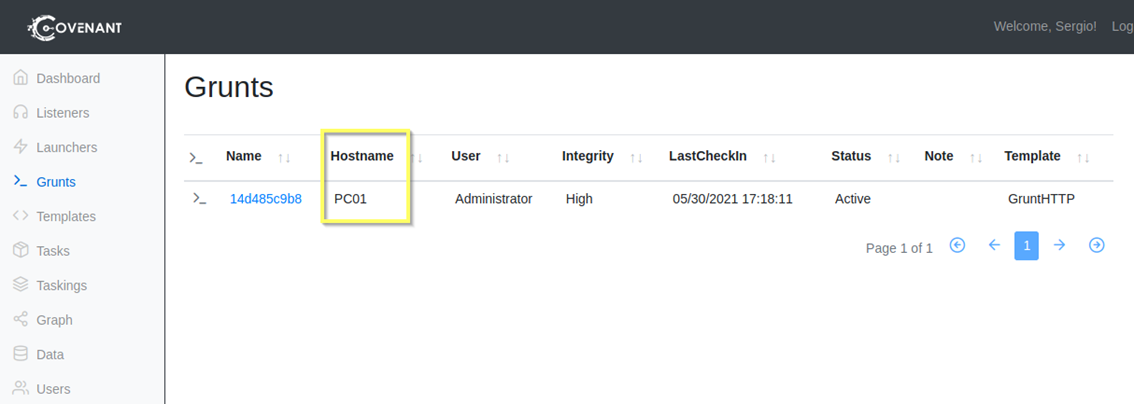Sort grunts by User column arrows

[503, 157]
